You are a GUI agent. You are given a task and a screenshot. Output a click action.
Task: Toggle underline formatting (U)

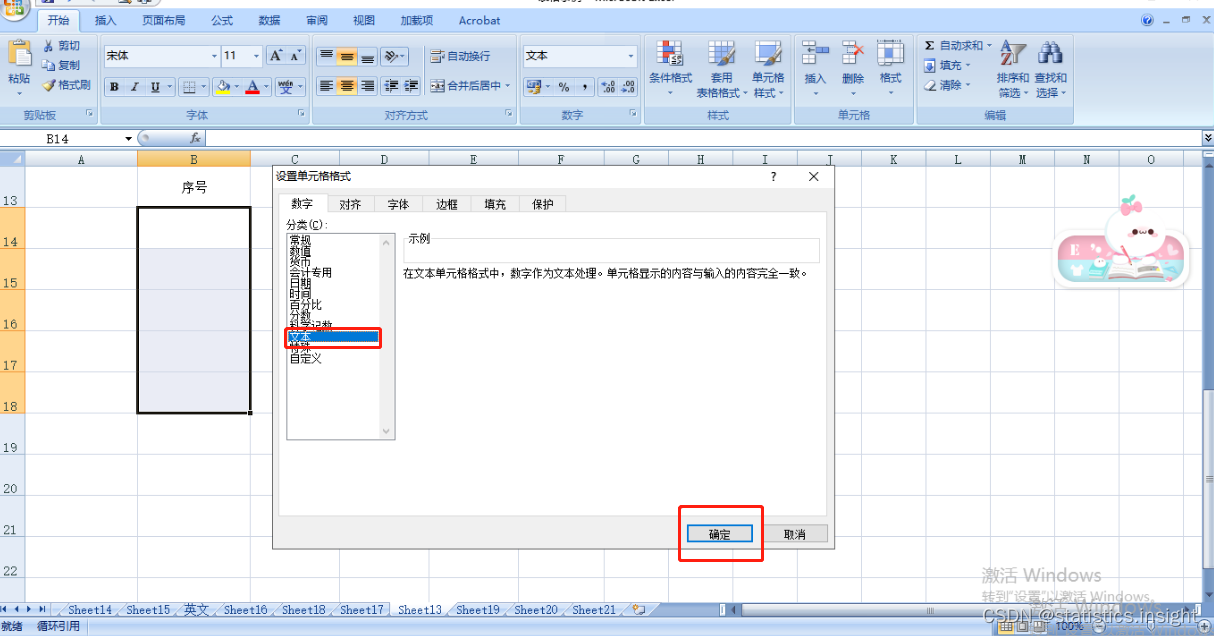point(155,87)
